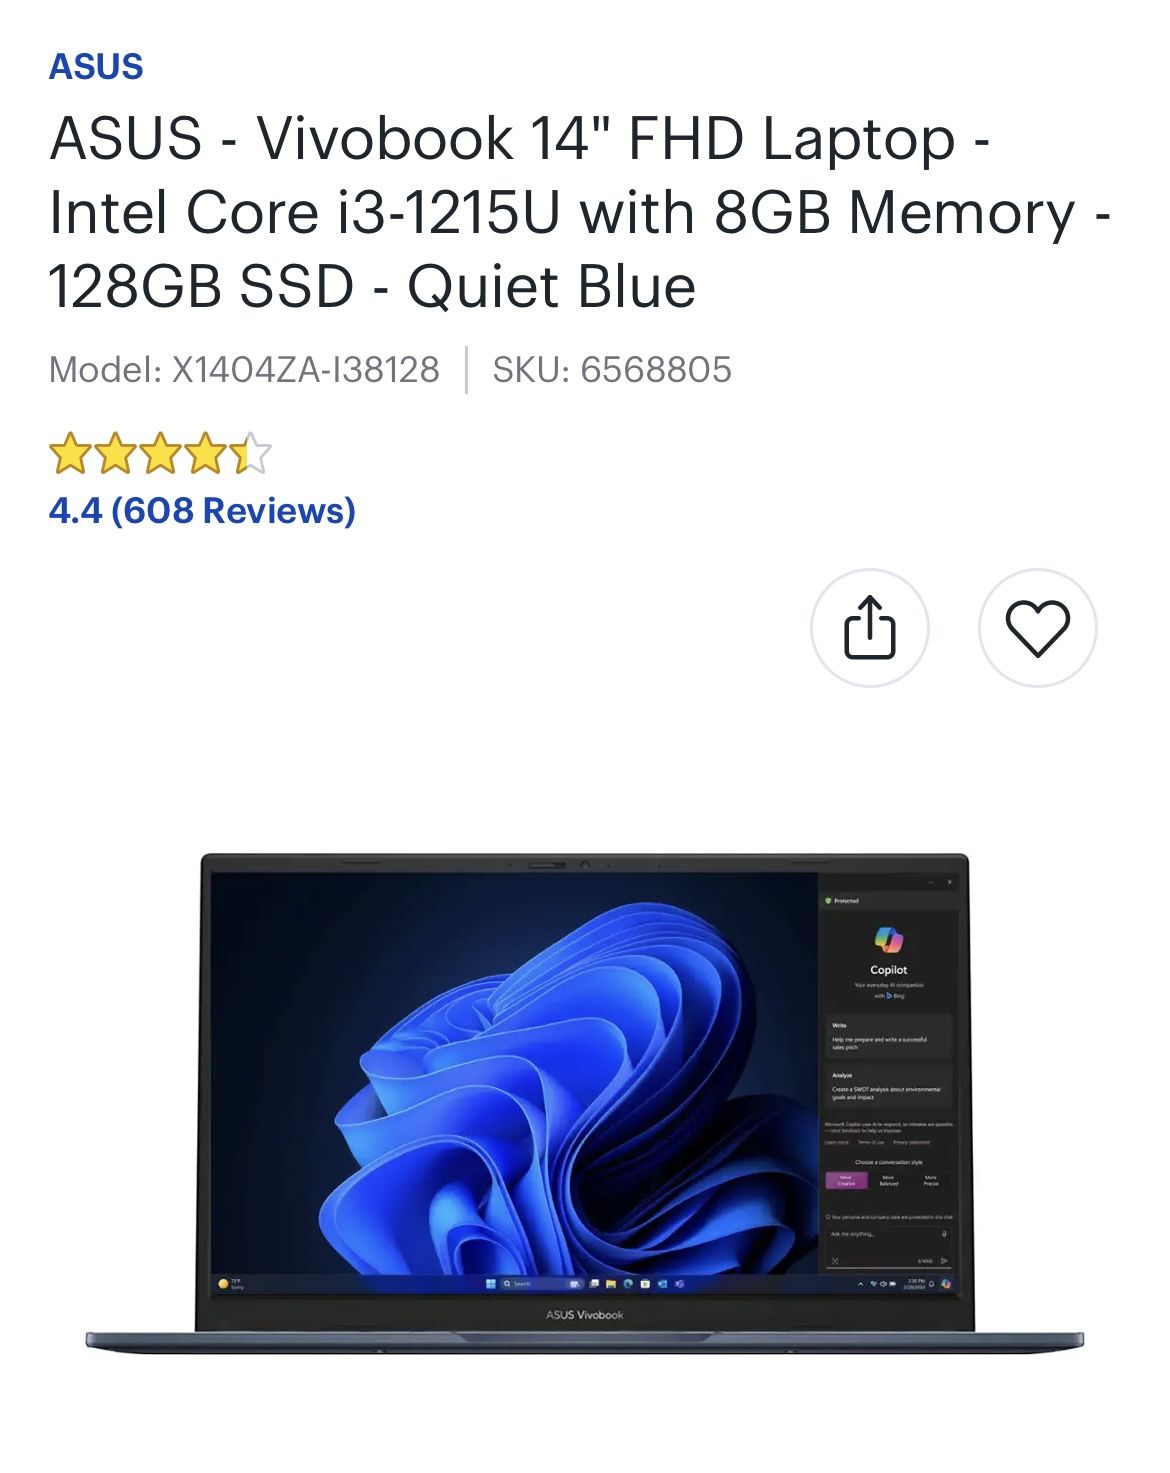Viewport: 1170px width, 1473px height.
Task: Tap the Windows Start icon on laptop screen
Action: pos(491,1283)
